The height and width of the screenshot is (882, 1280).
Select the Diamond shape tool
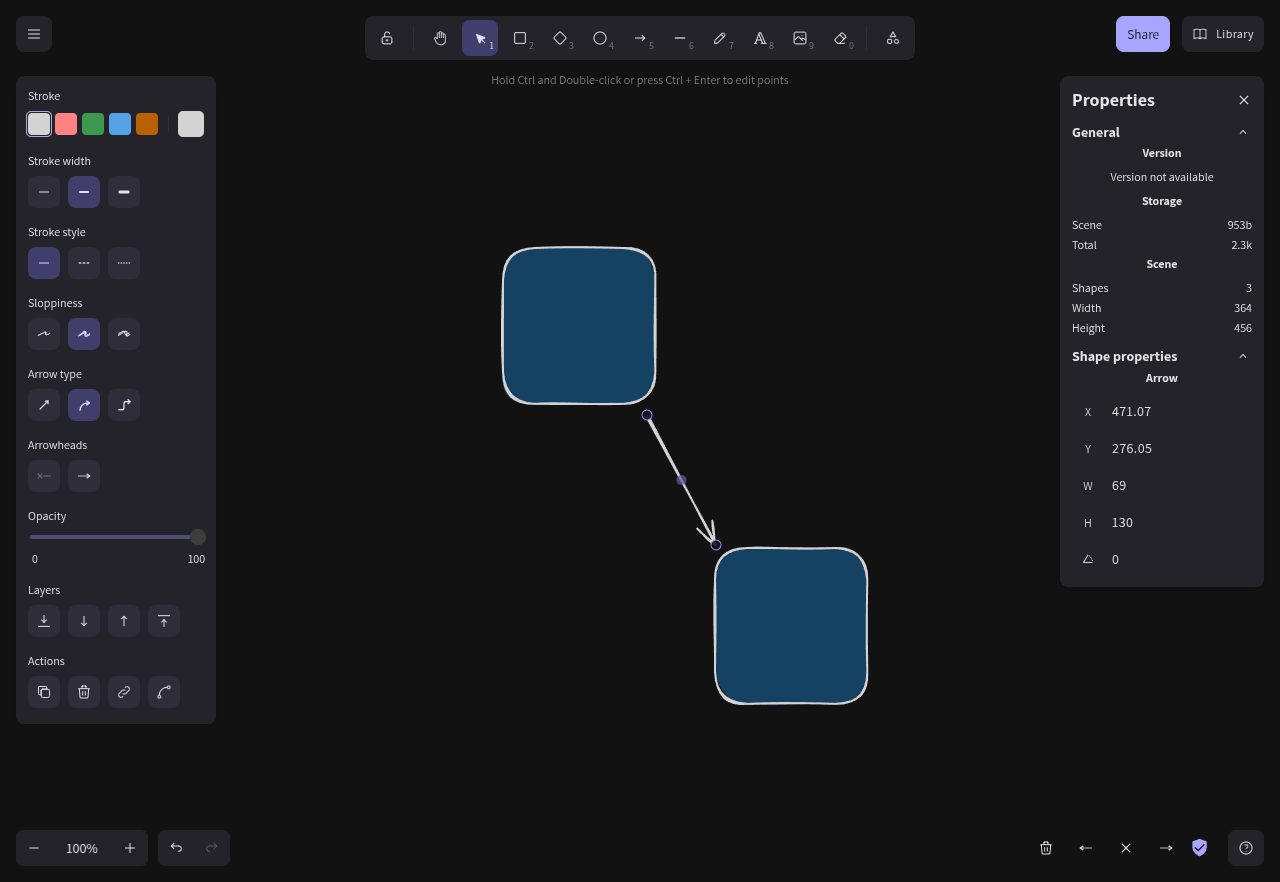pyautogui.click(x=560, y=38)
